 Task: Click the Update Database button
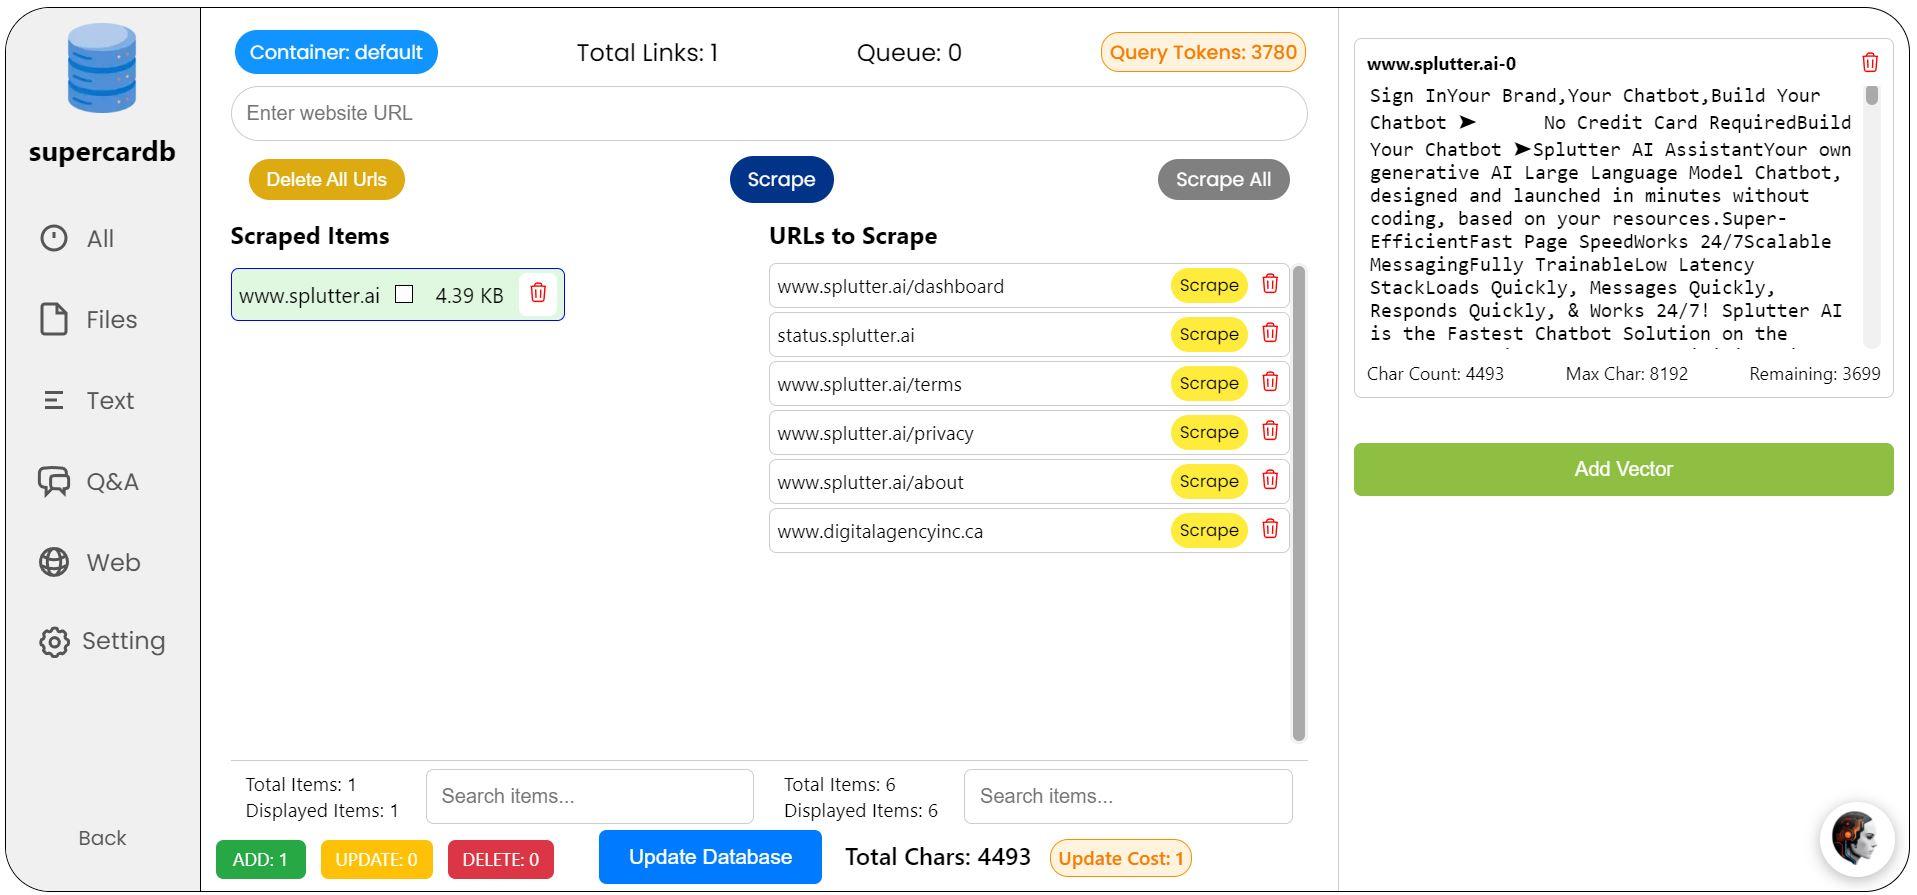click(710, 857)
